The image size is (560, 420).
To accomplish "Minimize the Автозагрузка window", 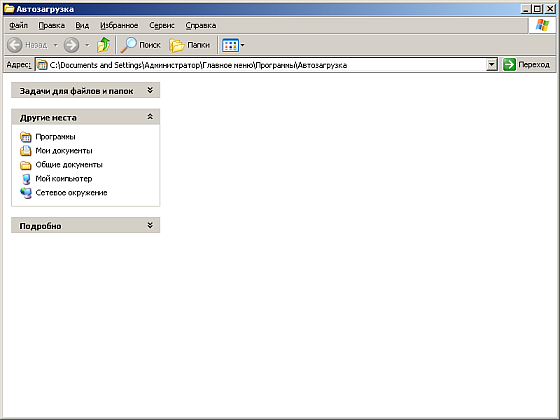I will [525, 9].
